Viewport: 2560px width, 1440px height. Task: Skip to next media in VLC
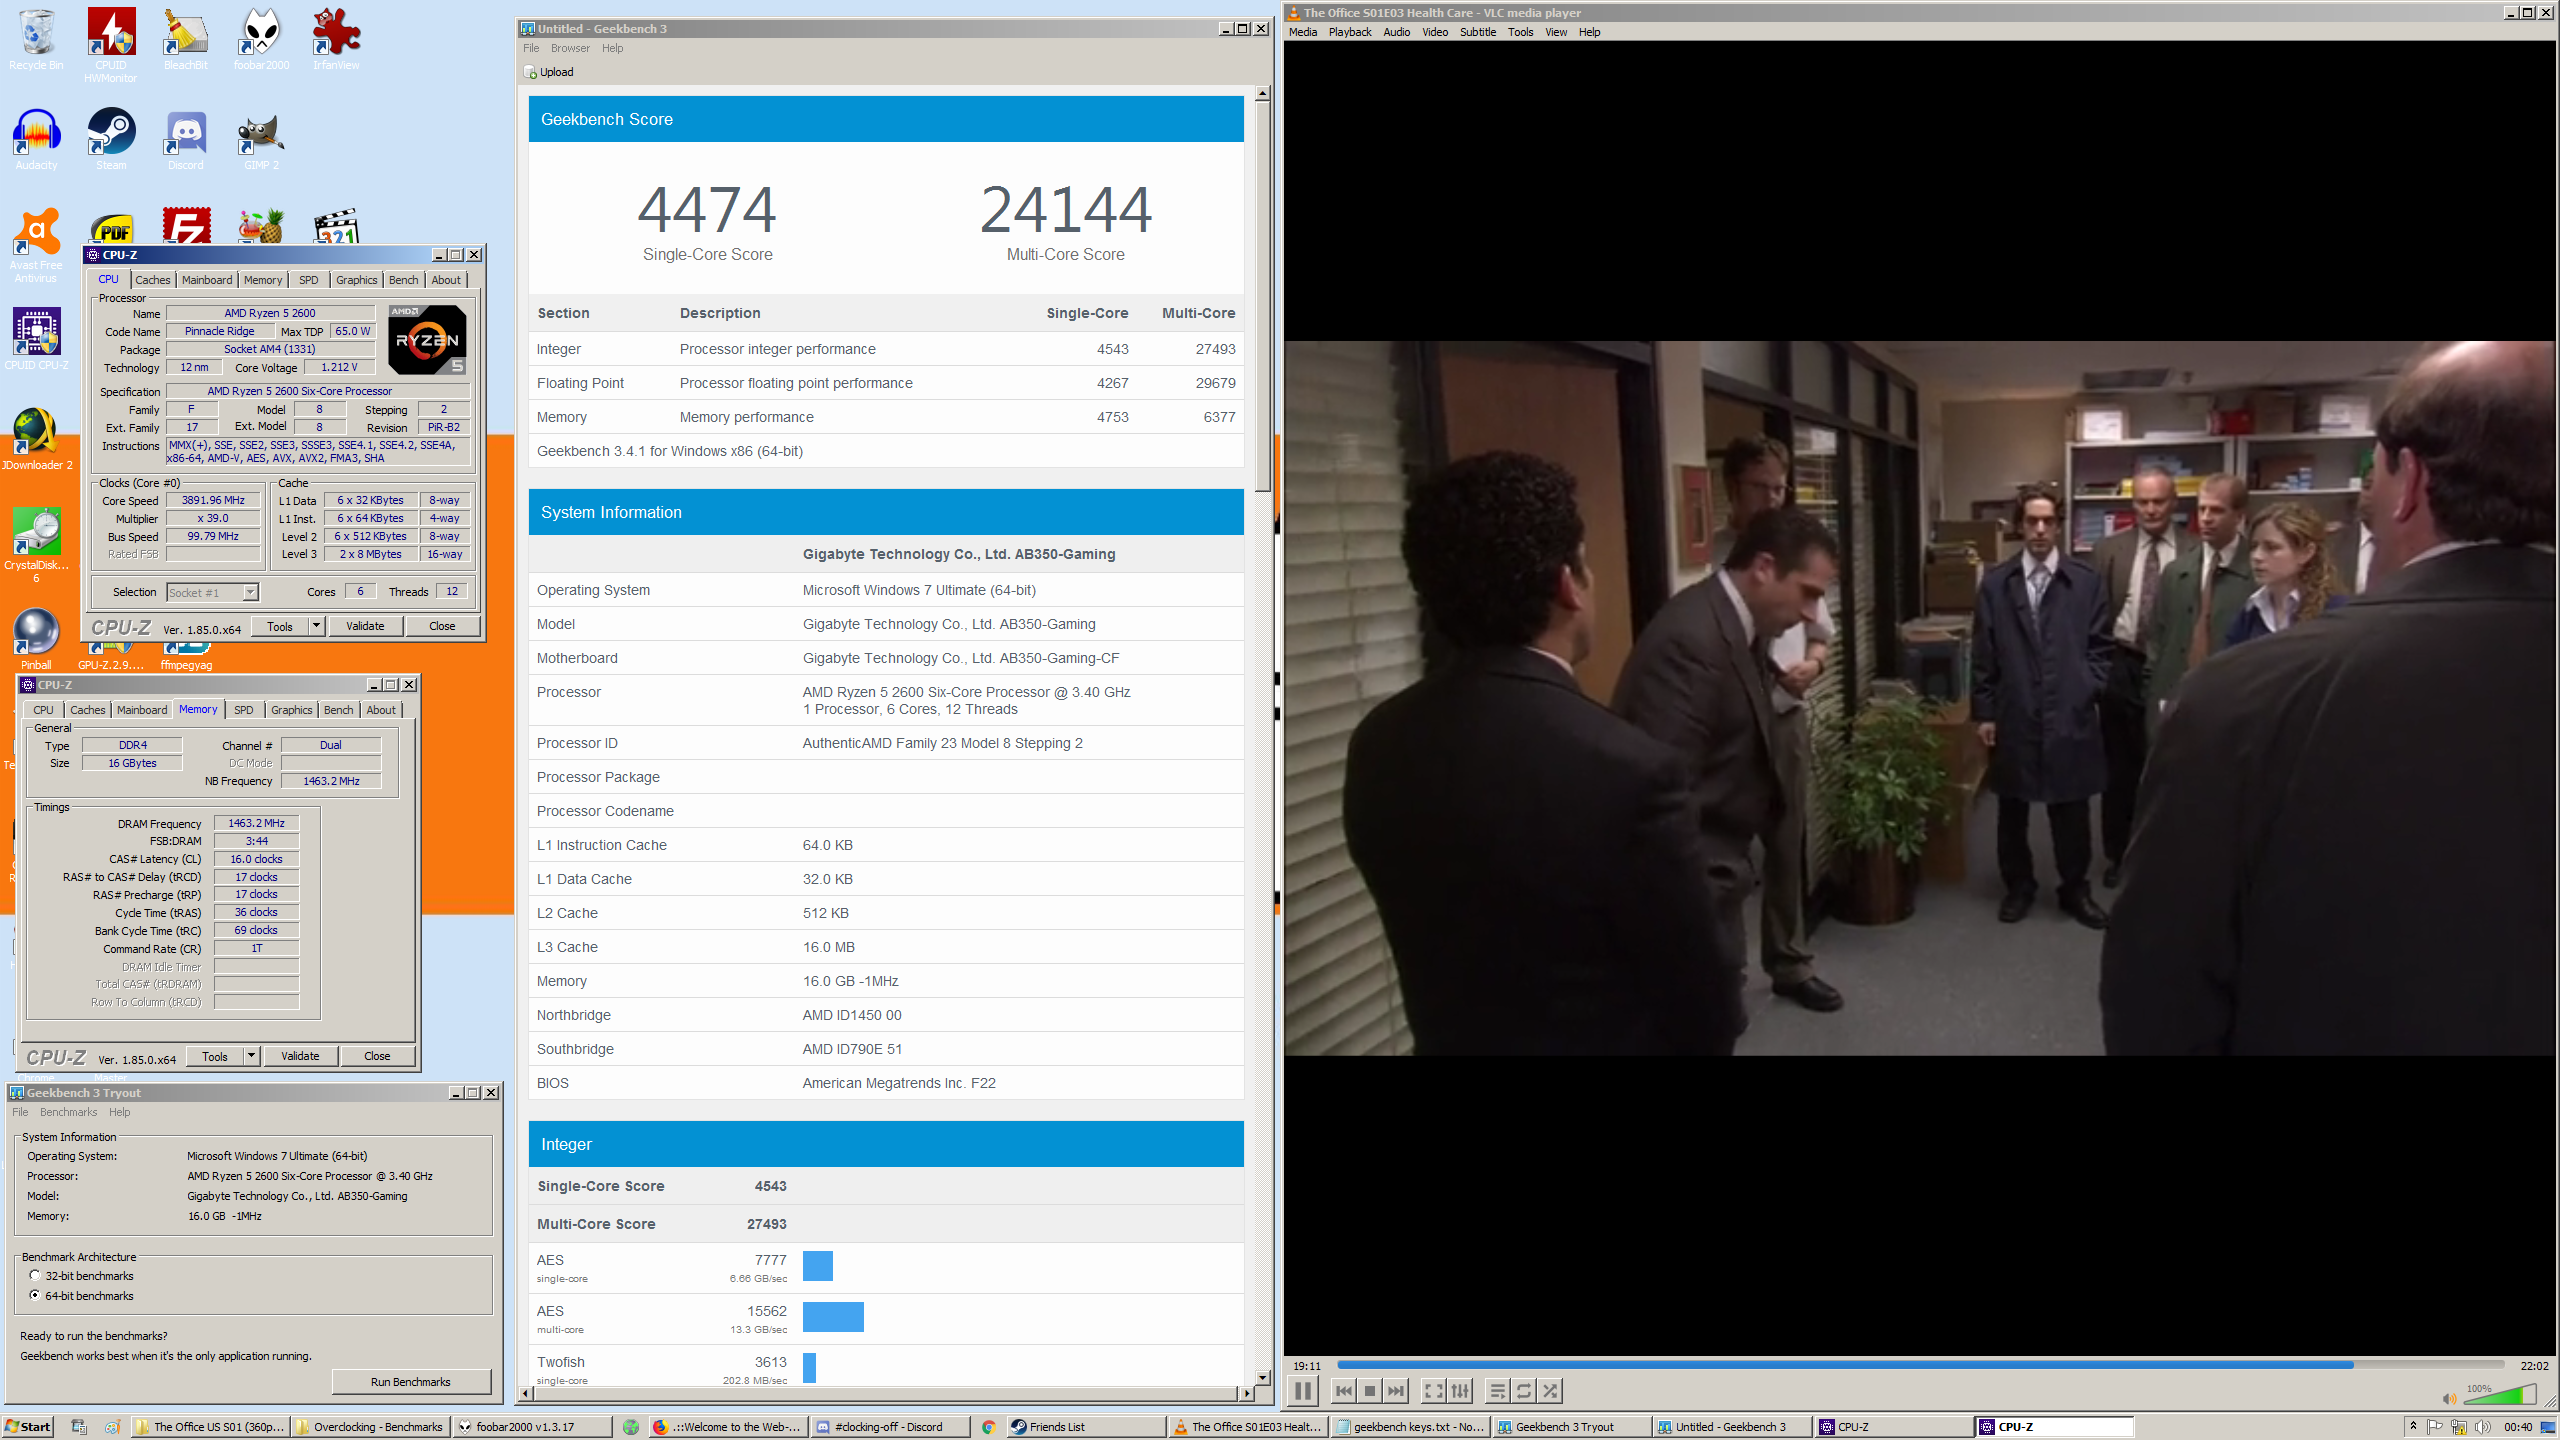tap(1396, 1391)
